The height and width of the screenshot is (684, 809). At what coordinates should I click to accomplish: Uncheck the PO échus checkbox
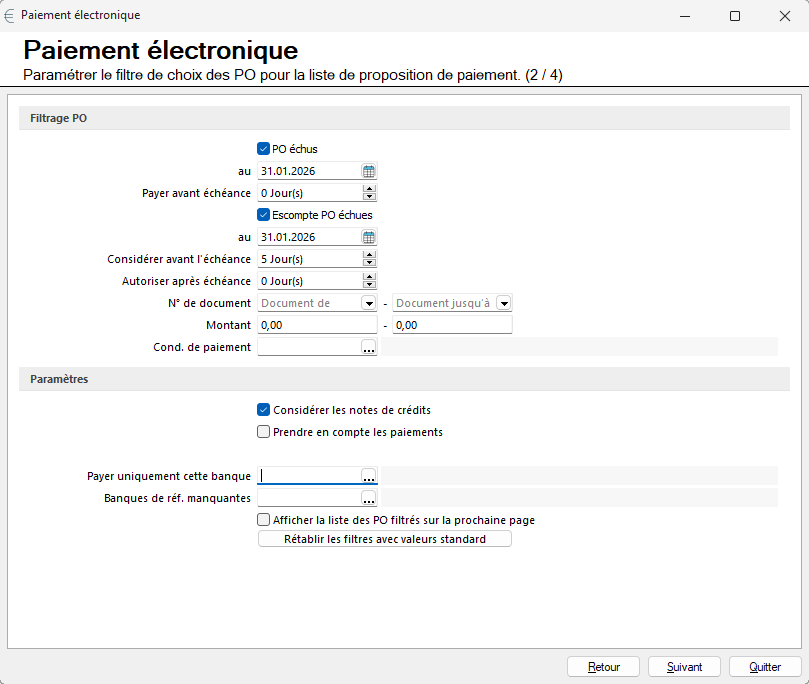[x=264, y=149]
